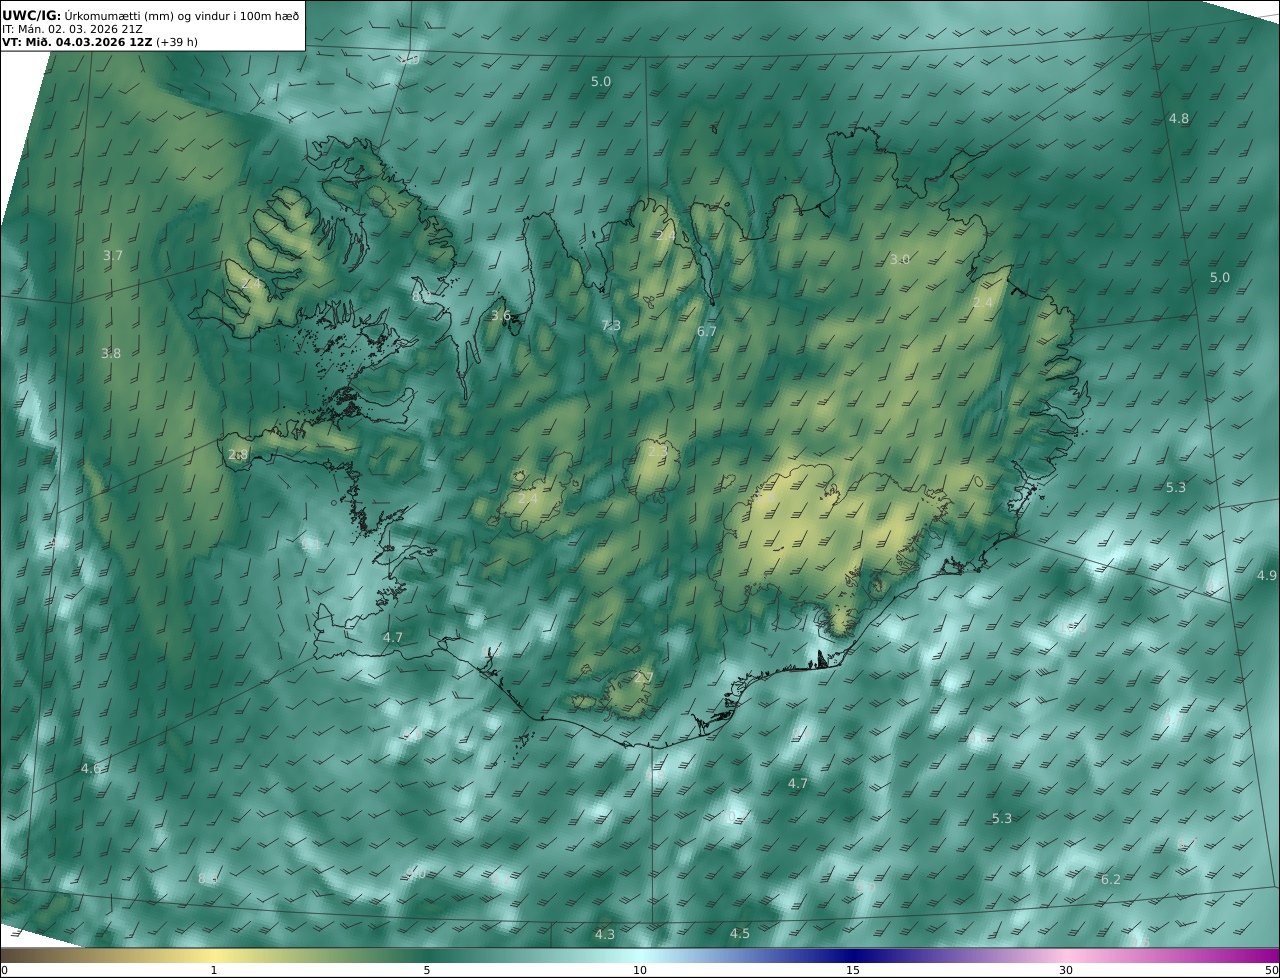Click the color bar tick label 50

pyautogui.click(x=1272, y=970)
